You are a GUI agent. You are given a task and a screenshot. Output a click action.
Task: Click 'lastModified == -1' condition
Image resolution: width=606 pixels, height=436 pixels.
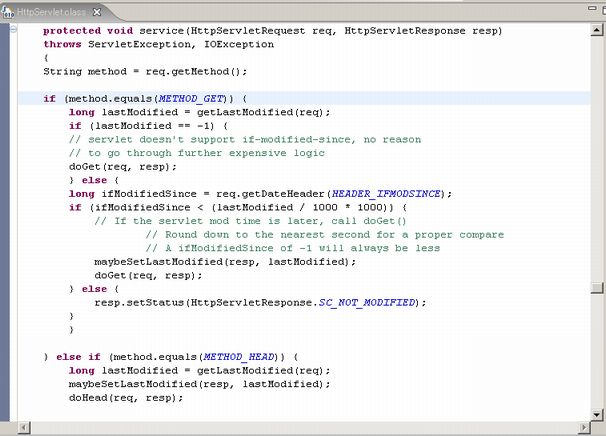(x=152, y=126)
